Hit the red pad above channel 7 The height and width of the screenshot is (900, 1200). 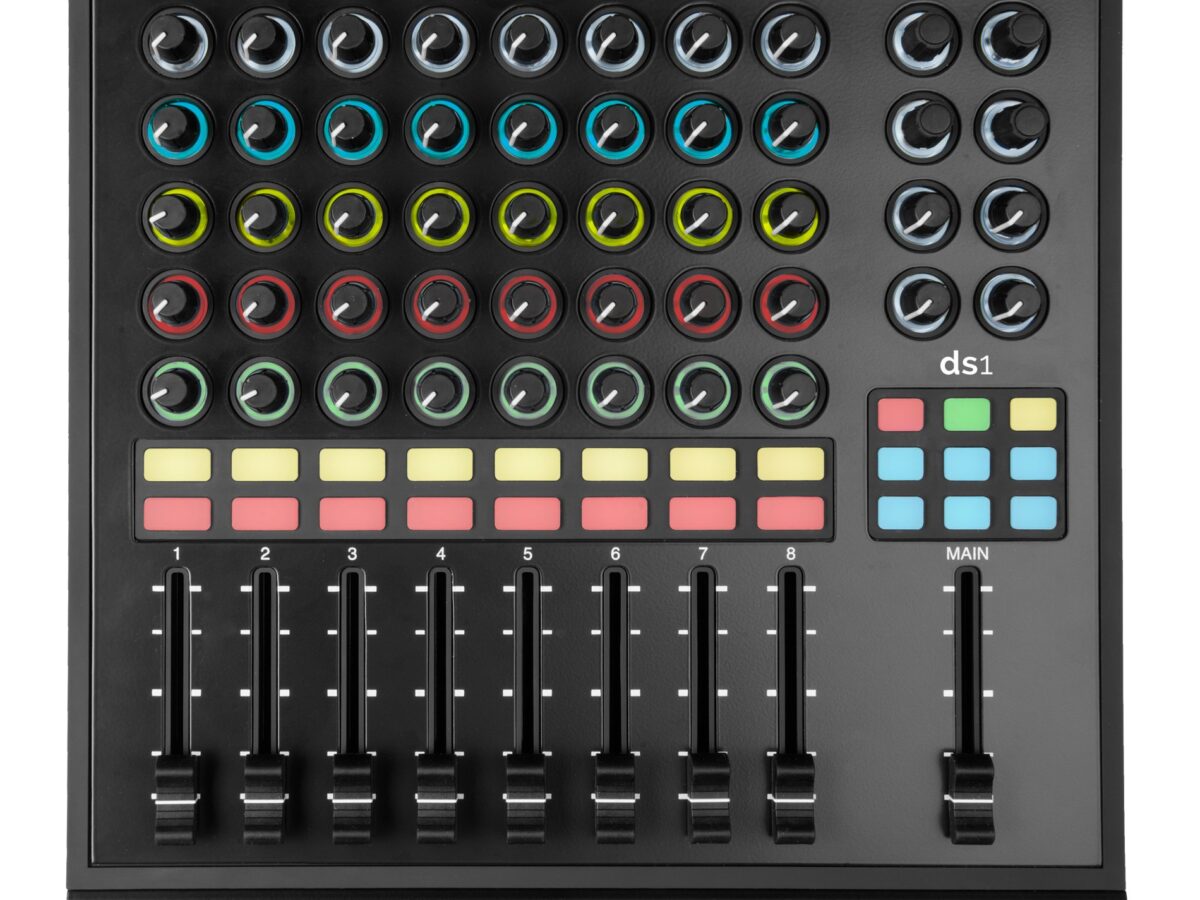pos(703,514)
